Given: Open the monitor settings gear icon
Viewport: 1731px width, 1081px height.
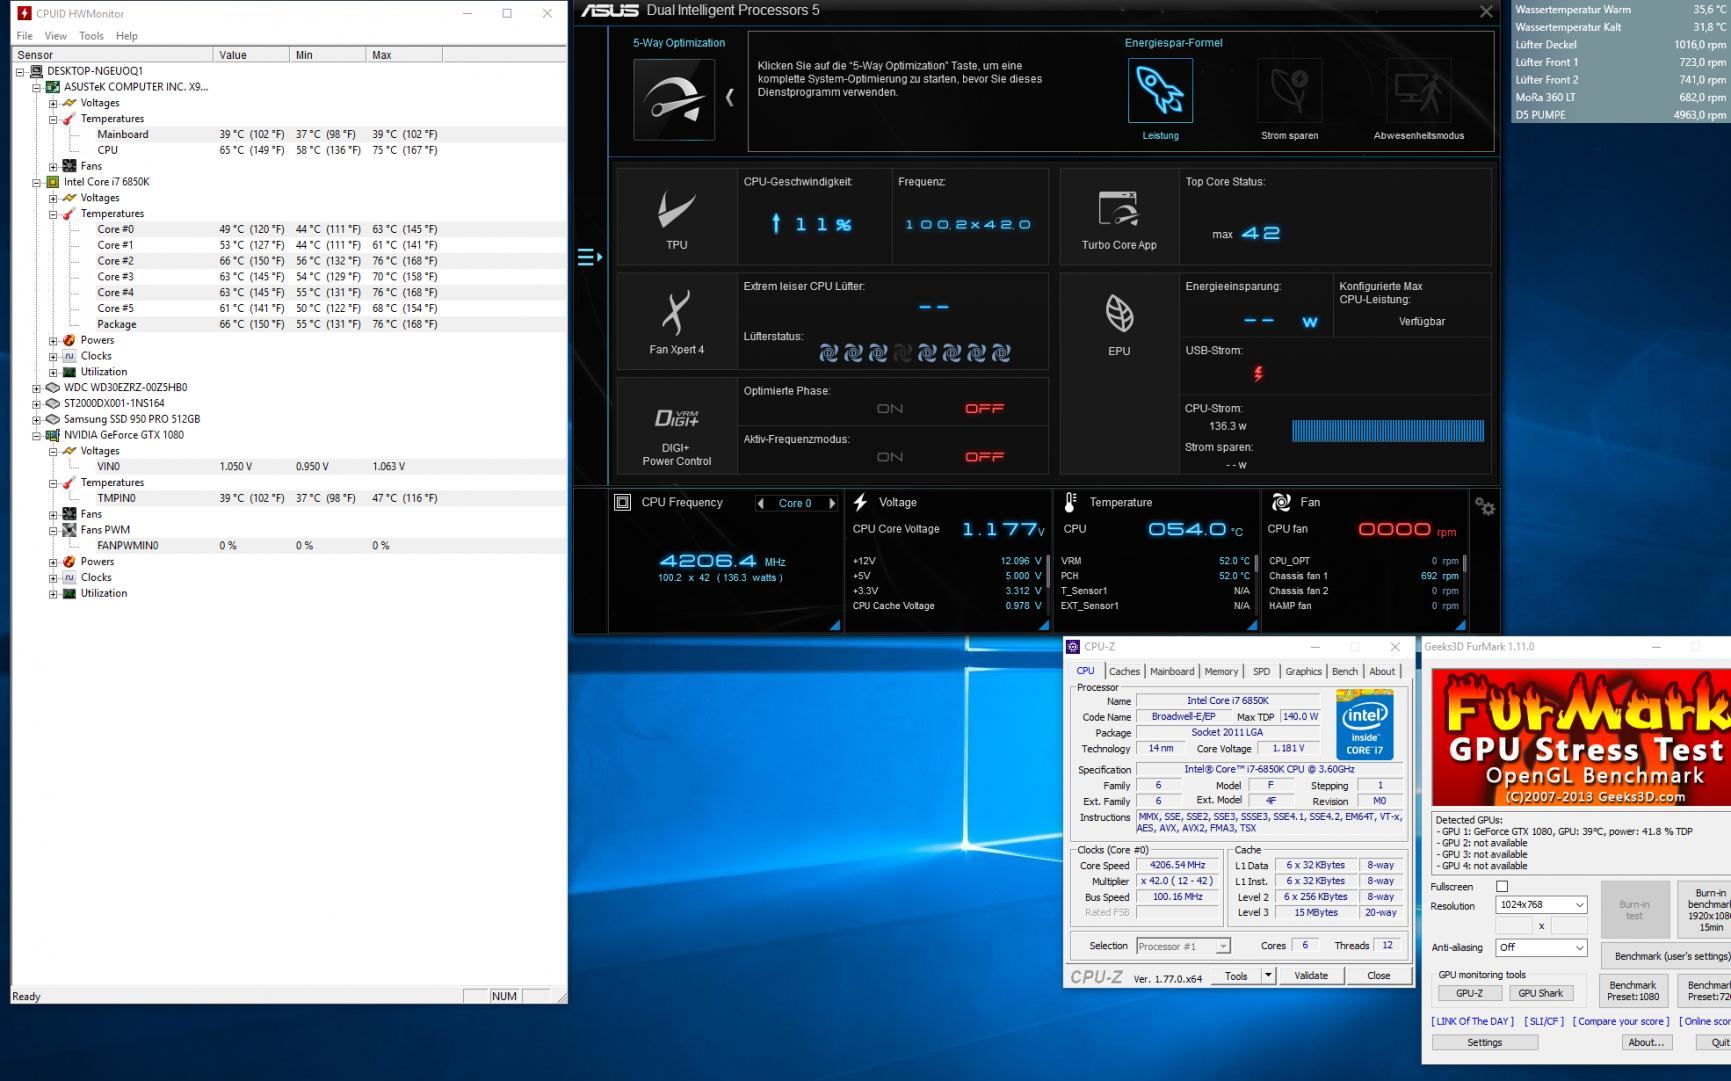Looking at the screenshot, I should (1485, 508).
